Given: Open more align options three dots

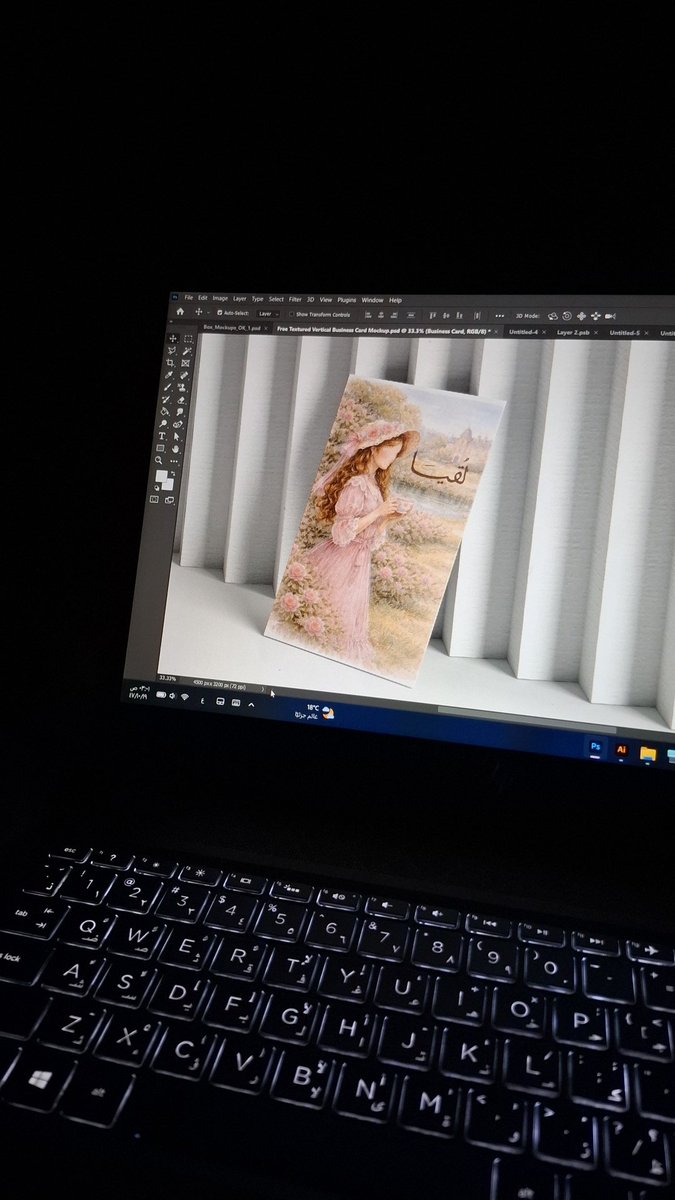Looking at the screenshot, I should (x=500, y=316).
